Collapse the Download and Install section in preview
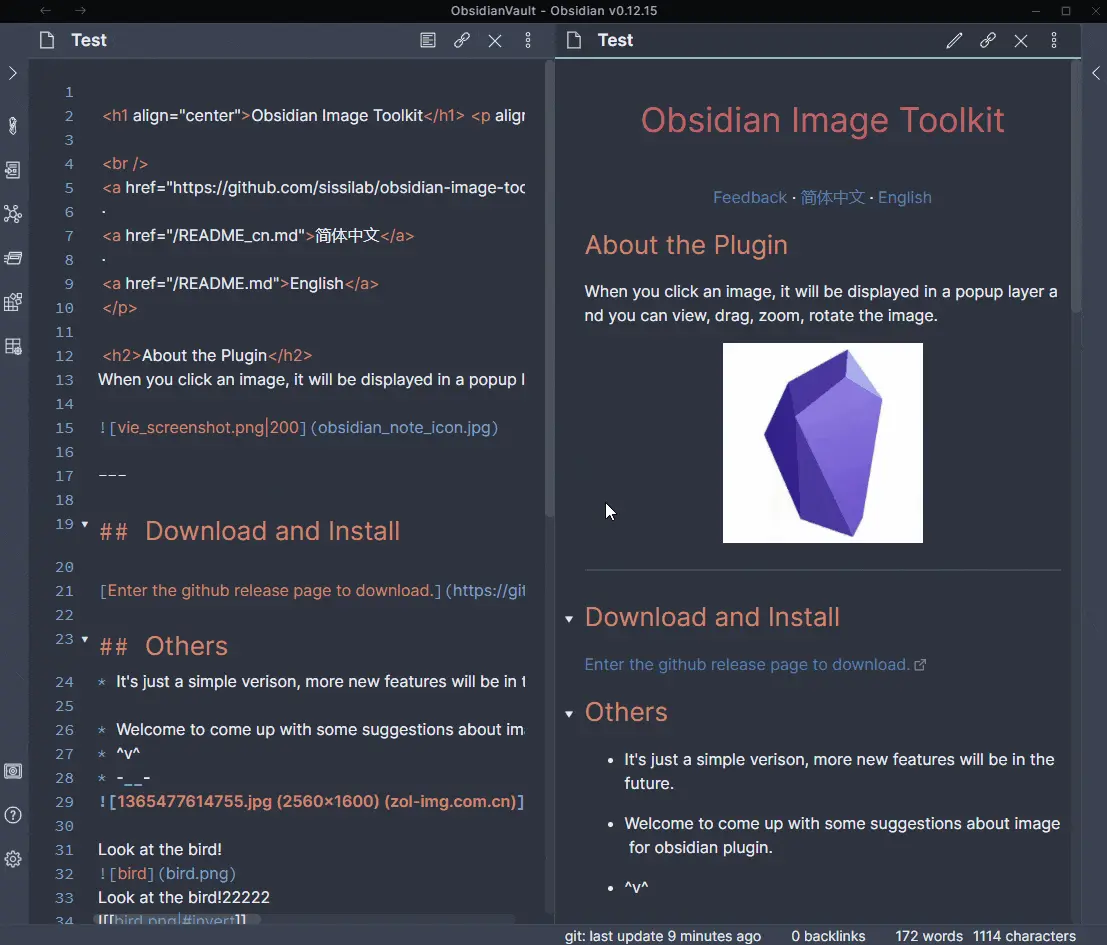The height and width of the screenshot is (945, 1107). (569, 619)
